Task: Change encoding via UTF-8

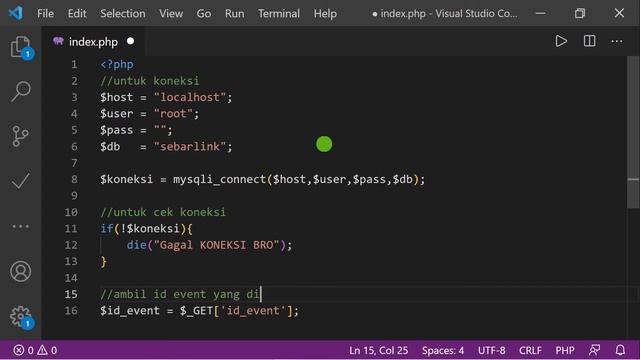Action: tap(491, 350)
